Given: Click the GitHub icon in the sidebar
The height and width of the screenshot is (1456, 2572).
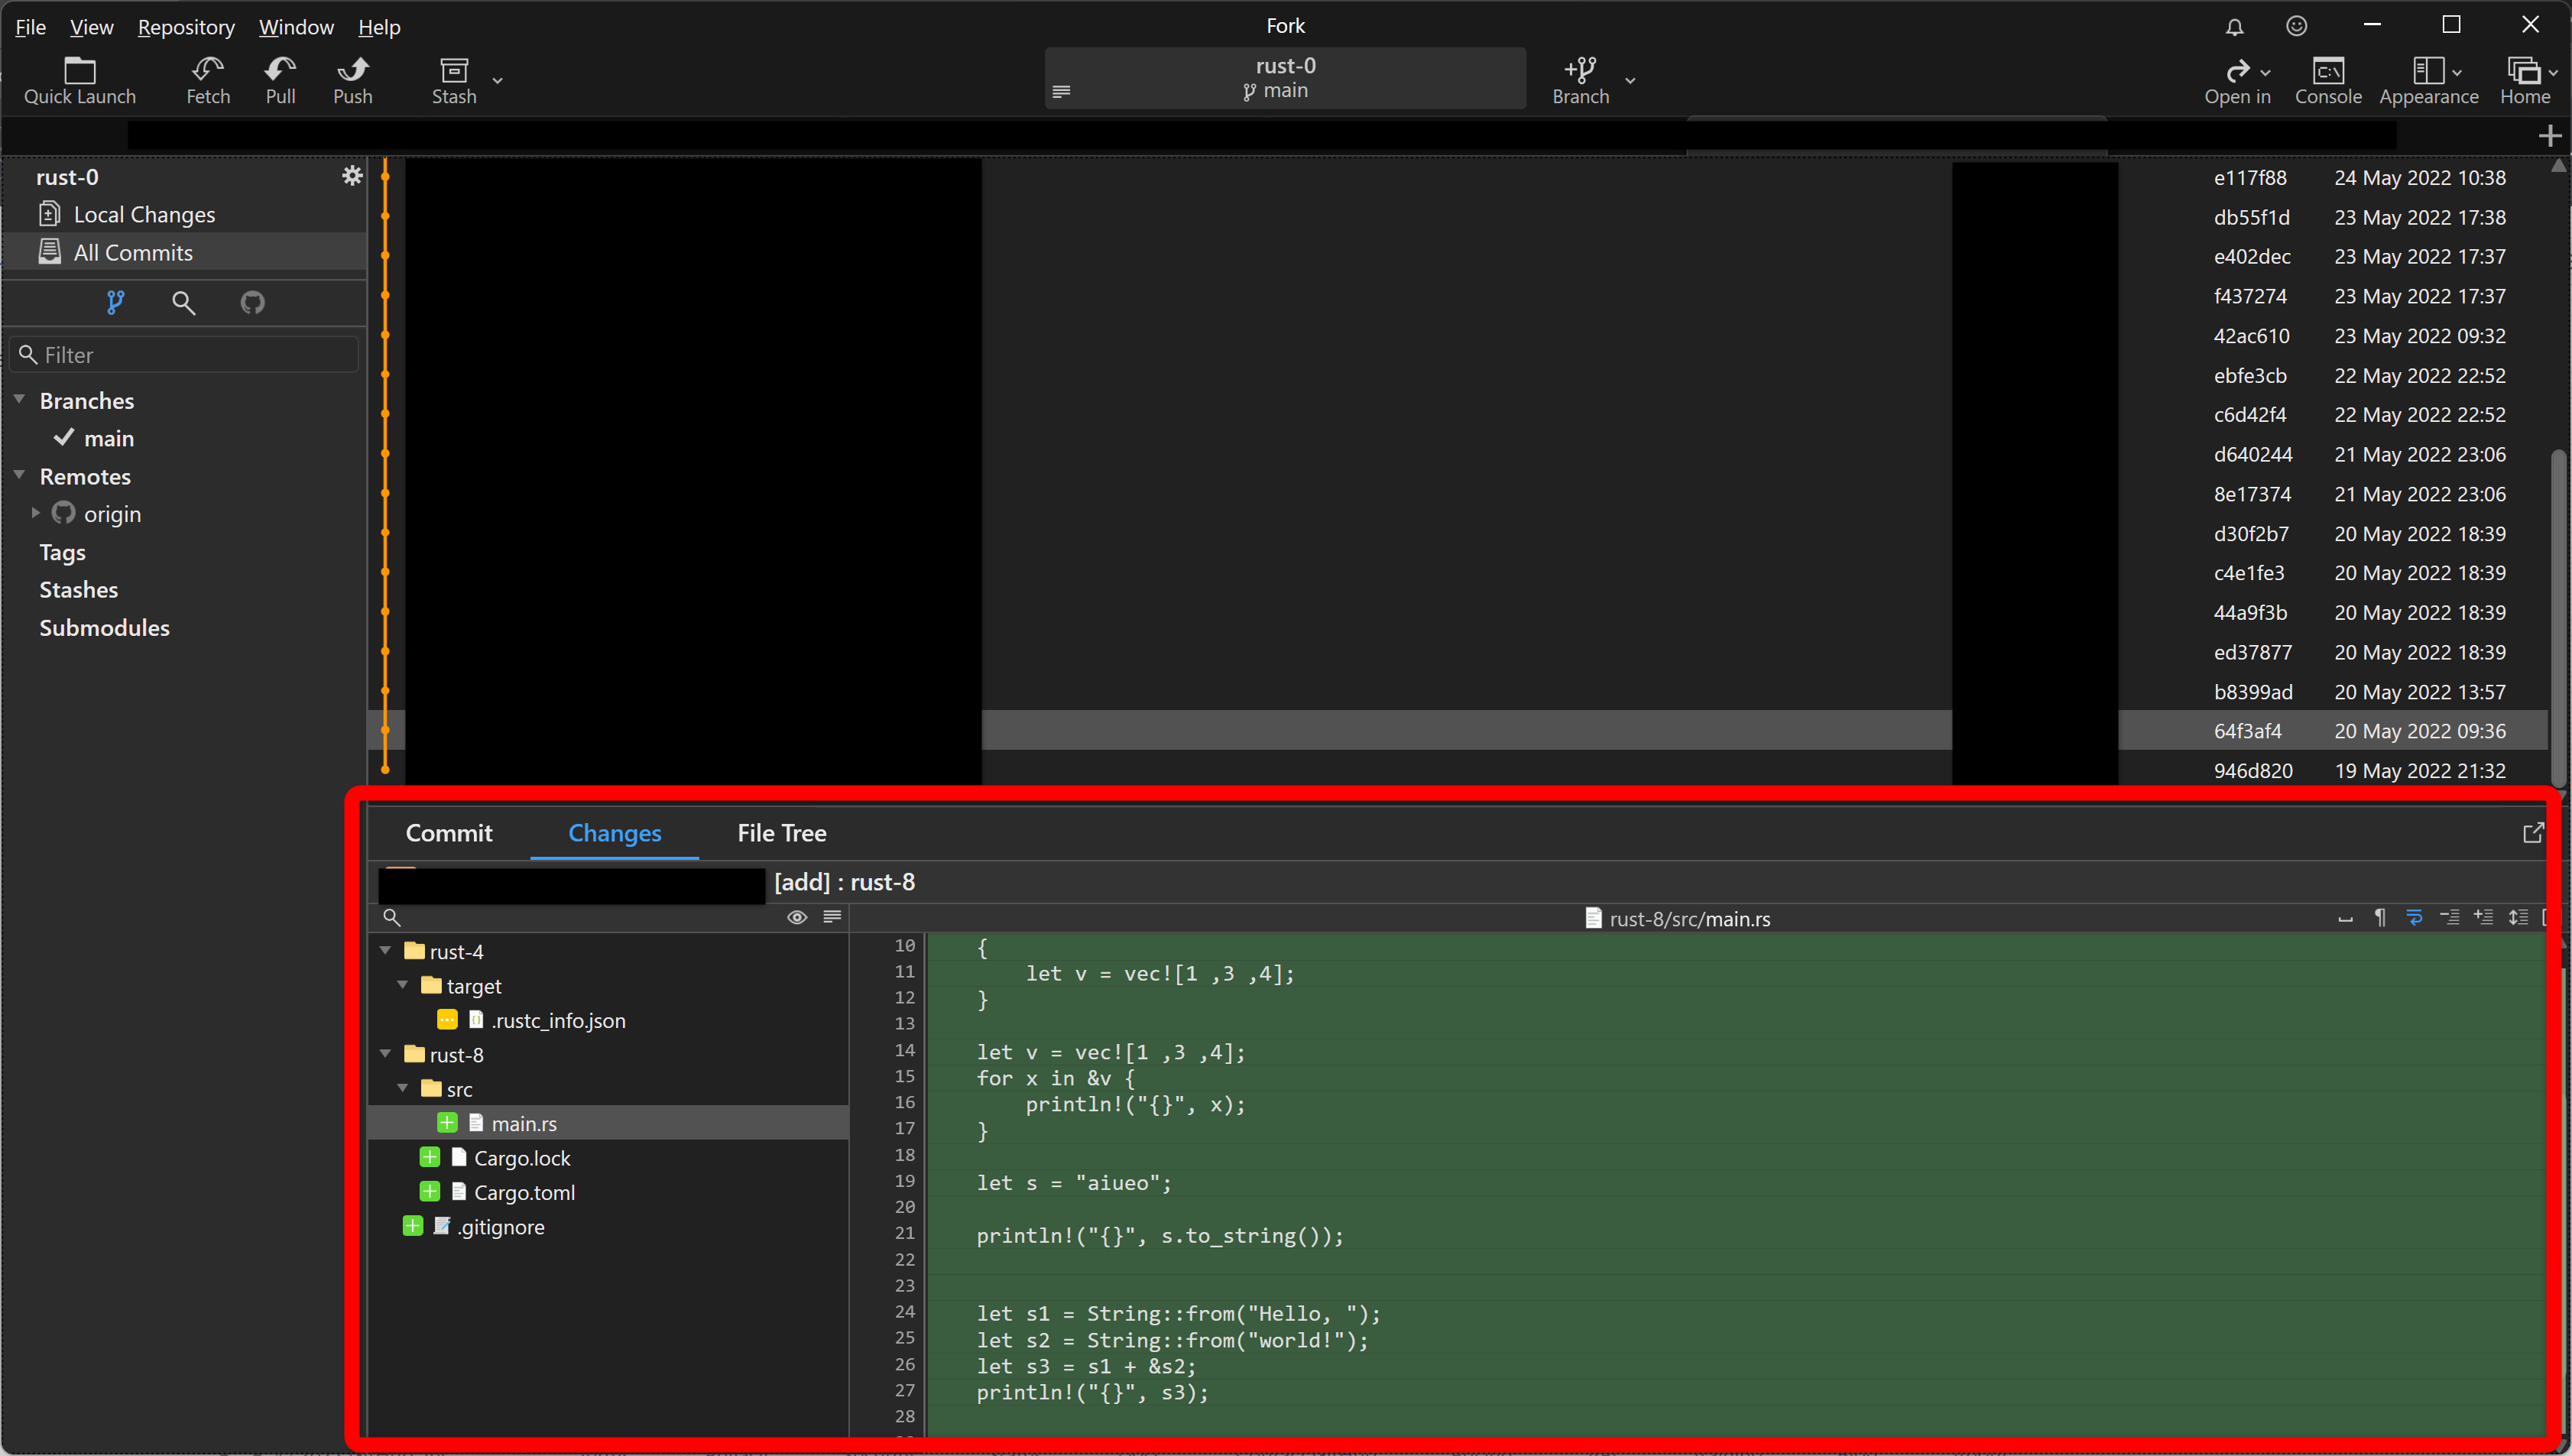Looking at the screenshot, I should tap(252, 302).
